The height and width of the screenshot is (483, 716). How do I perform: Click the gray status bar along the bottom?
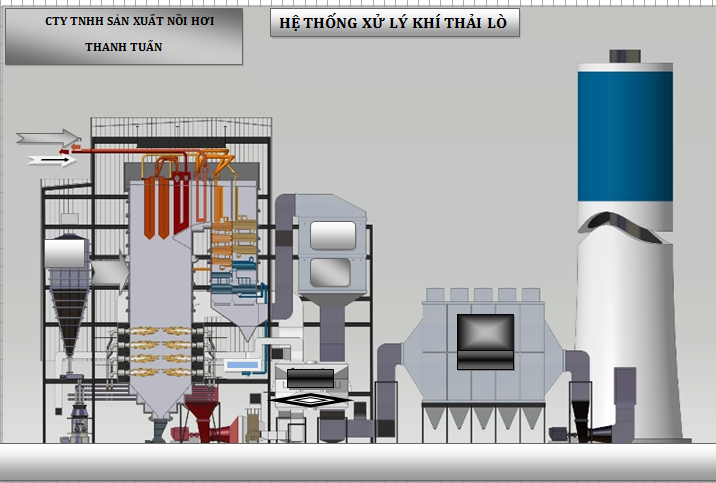point(358,461)
